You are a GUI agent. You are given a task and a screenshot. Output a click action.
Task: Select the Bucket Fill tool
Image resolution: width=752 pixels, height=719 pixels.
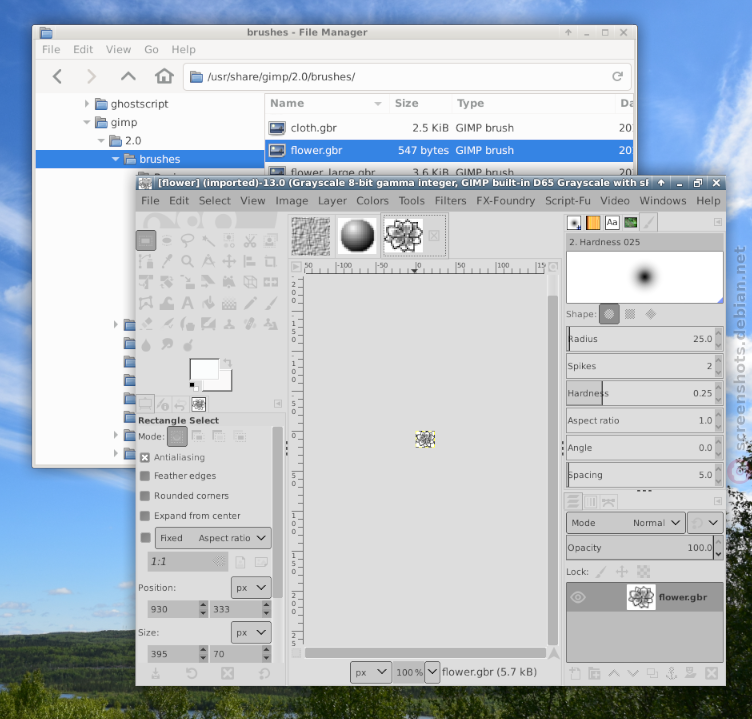[208, 303]
